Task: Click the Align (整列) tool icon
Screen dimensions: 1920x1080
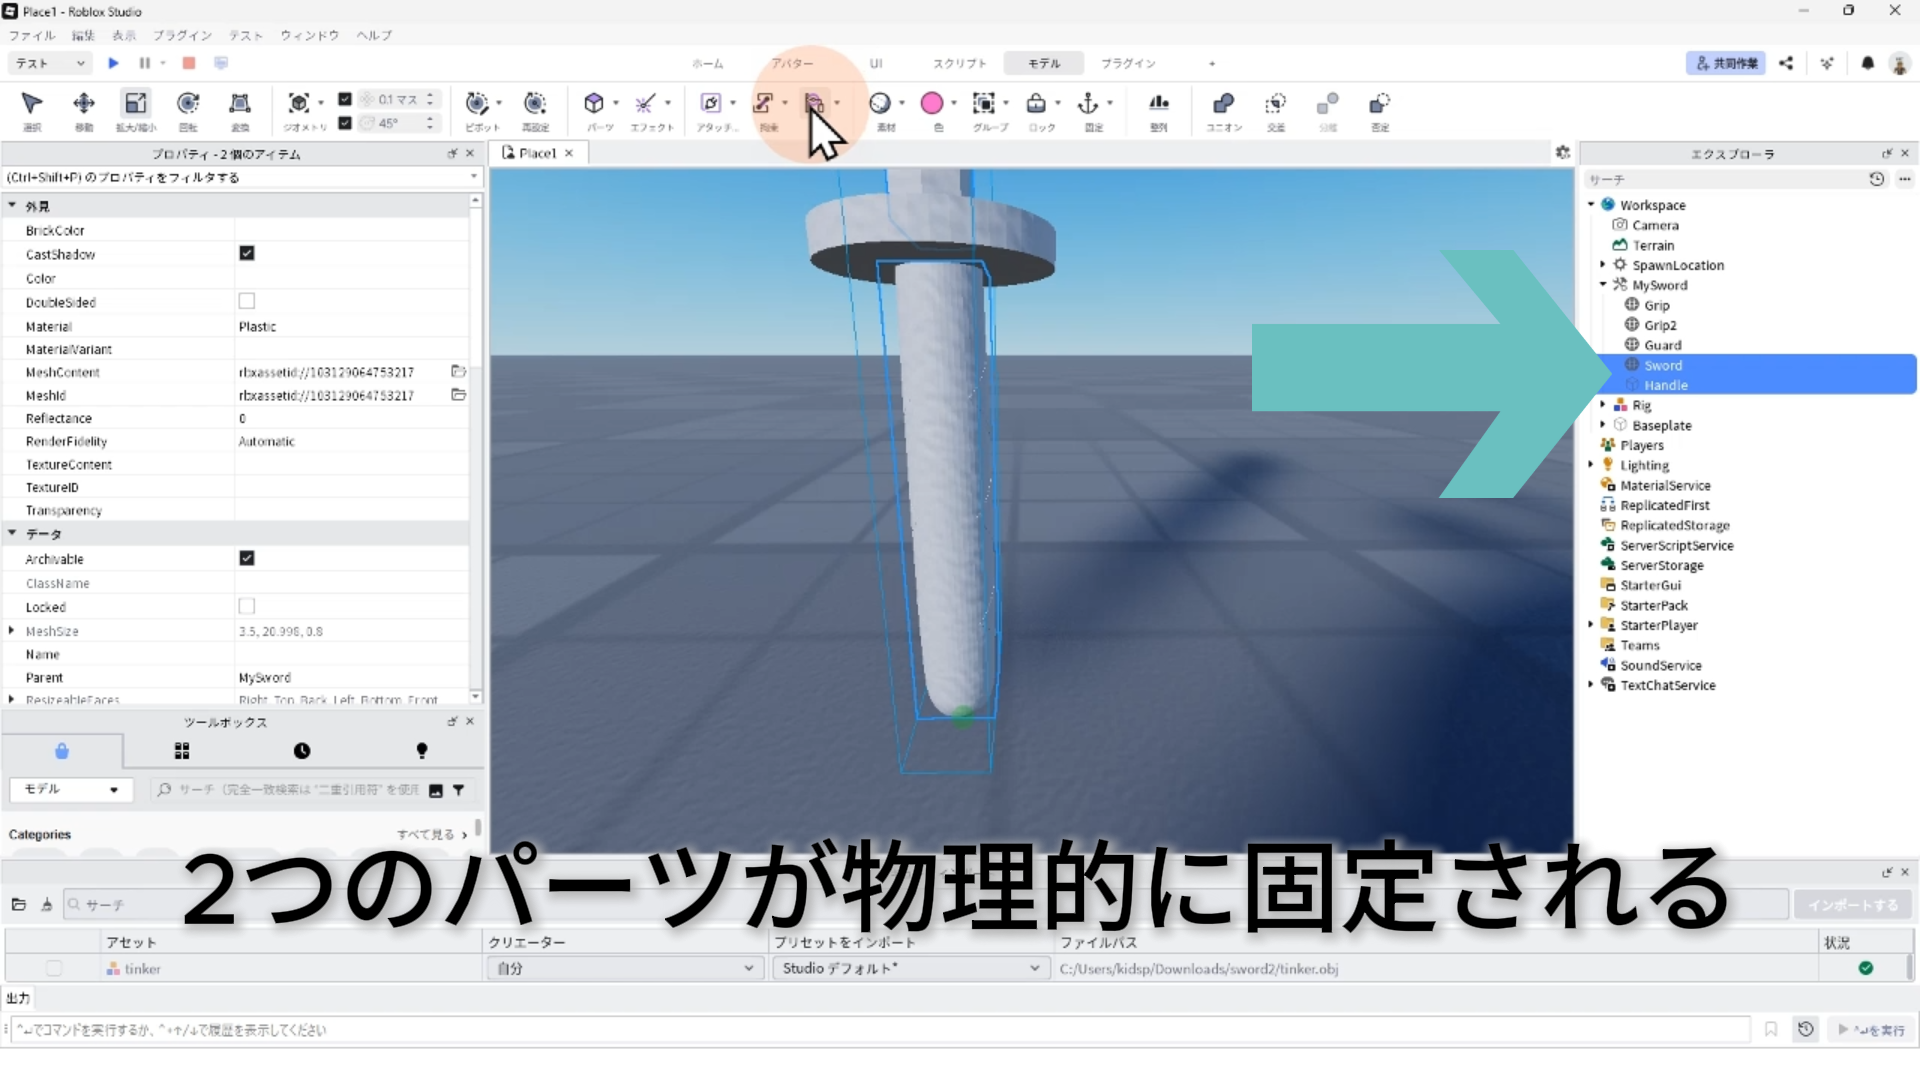Action: [1158, 104]
